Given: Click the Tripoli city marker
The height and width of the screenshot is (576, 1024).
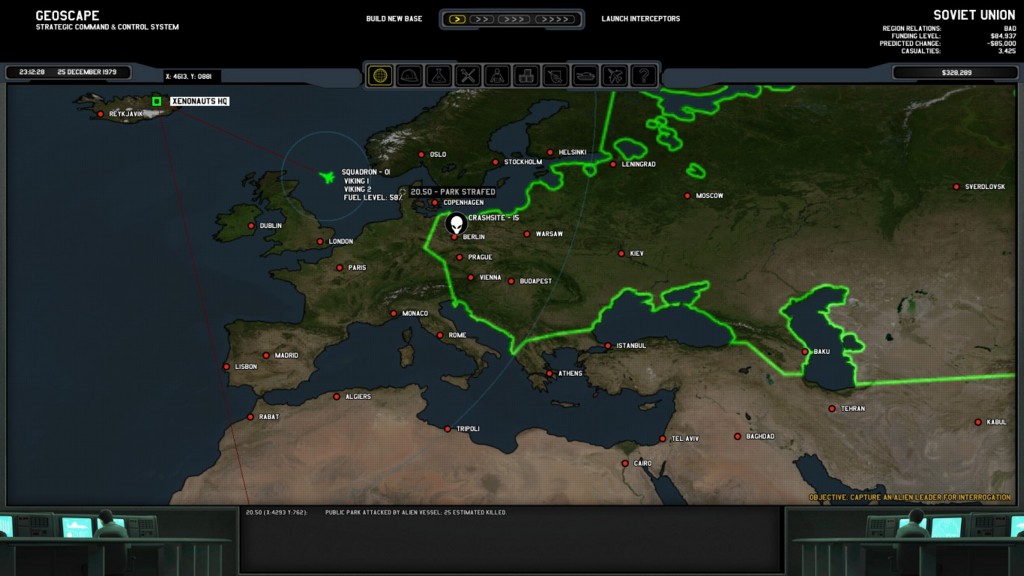Looking at the screenshot, I should (x=447, y=429).
